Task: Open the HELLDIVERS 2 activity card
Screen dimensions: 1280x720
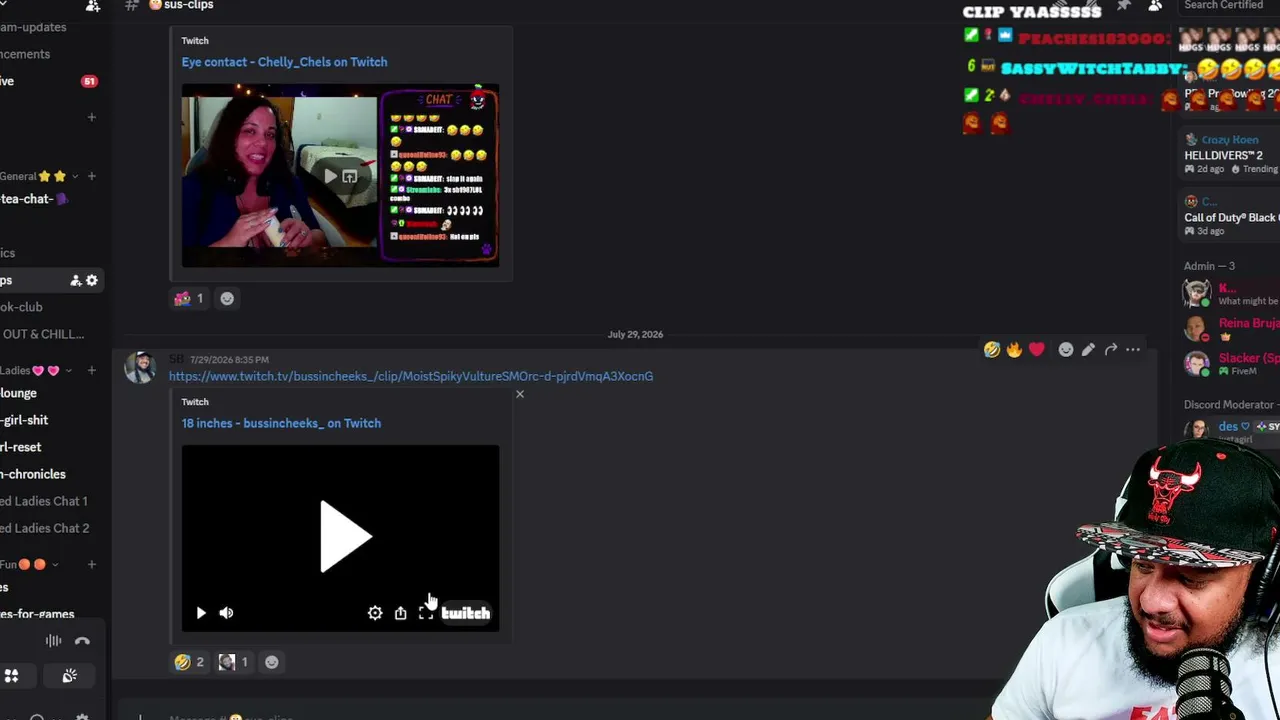Action: (x=1230, y=155)
